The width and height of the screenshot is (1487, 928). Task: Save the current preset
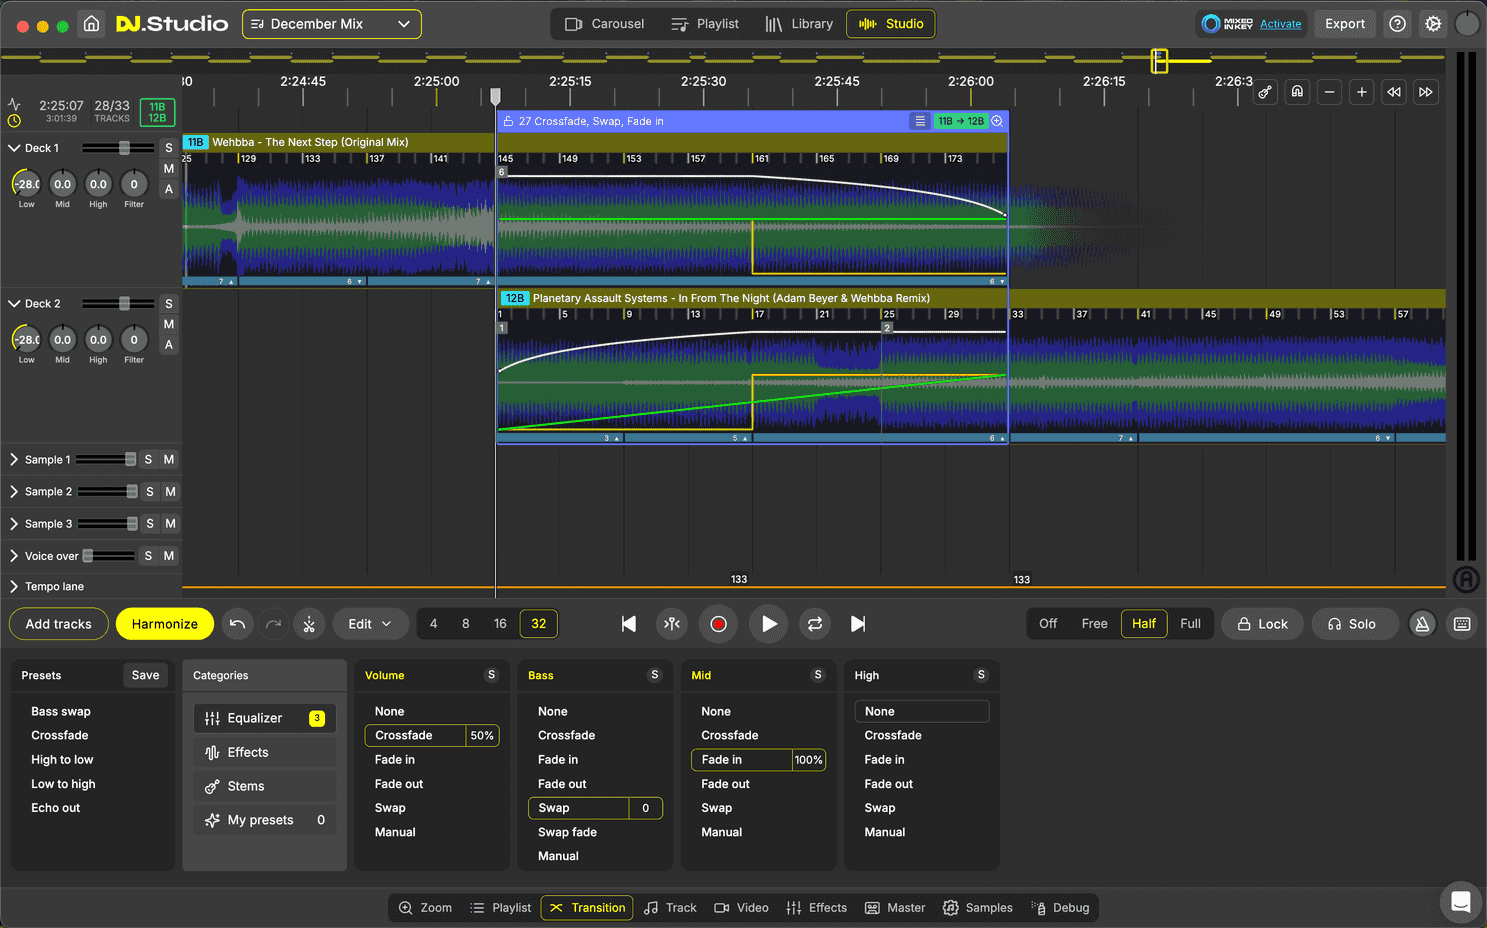coord(146,675)
